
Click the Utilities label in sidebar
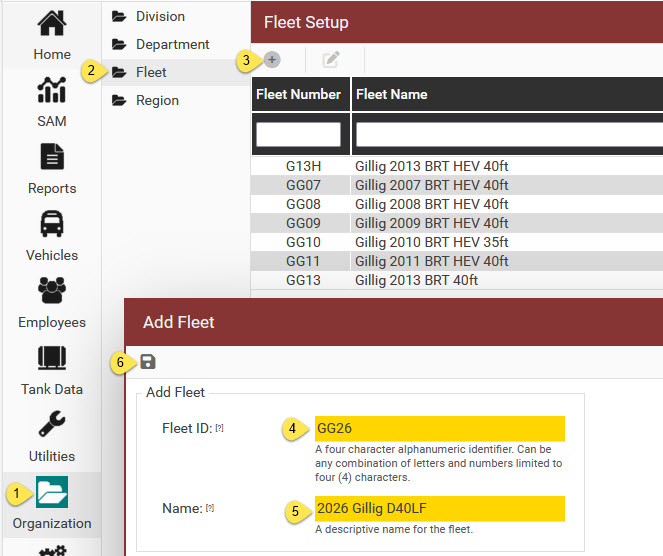(52, 456)
